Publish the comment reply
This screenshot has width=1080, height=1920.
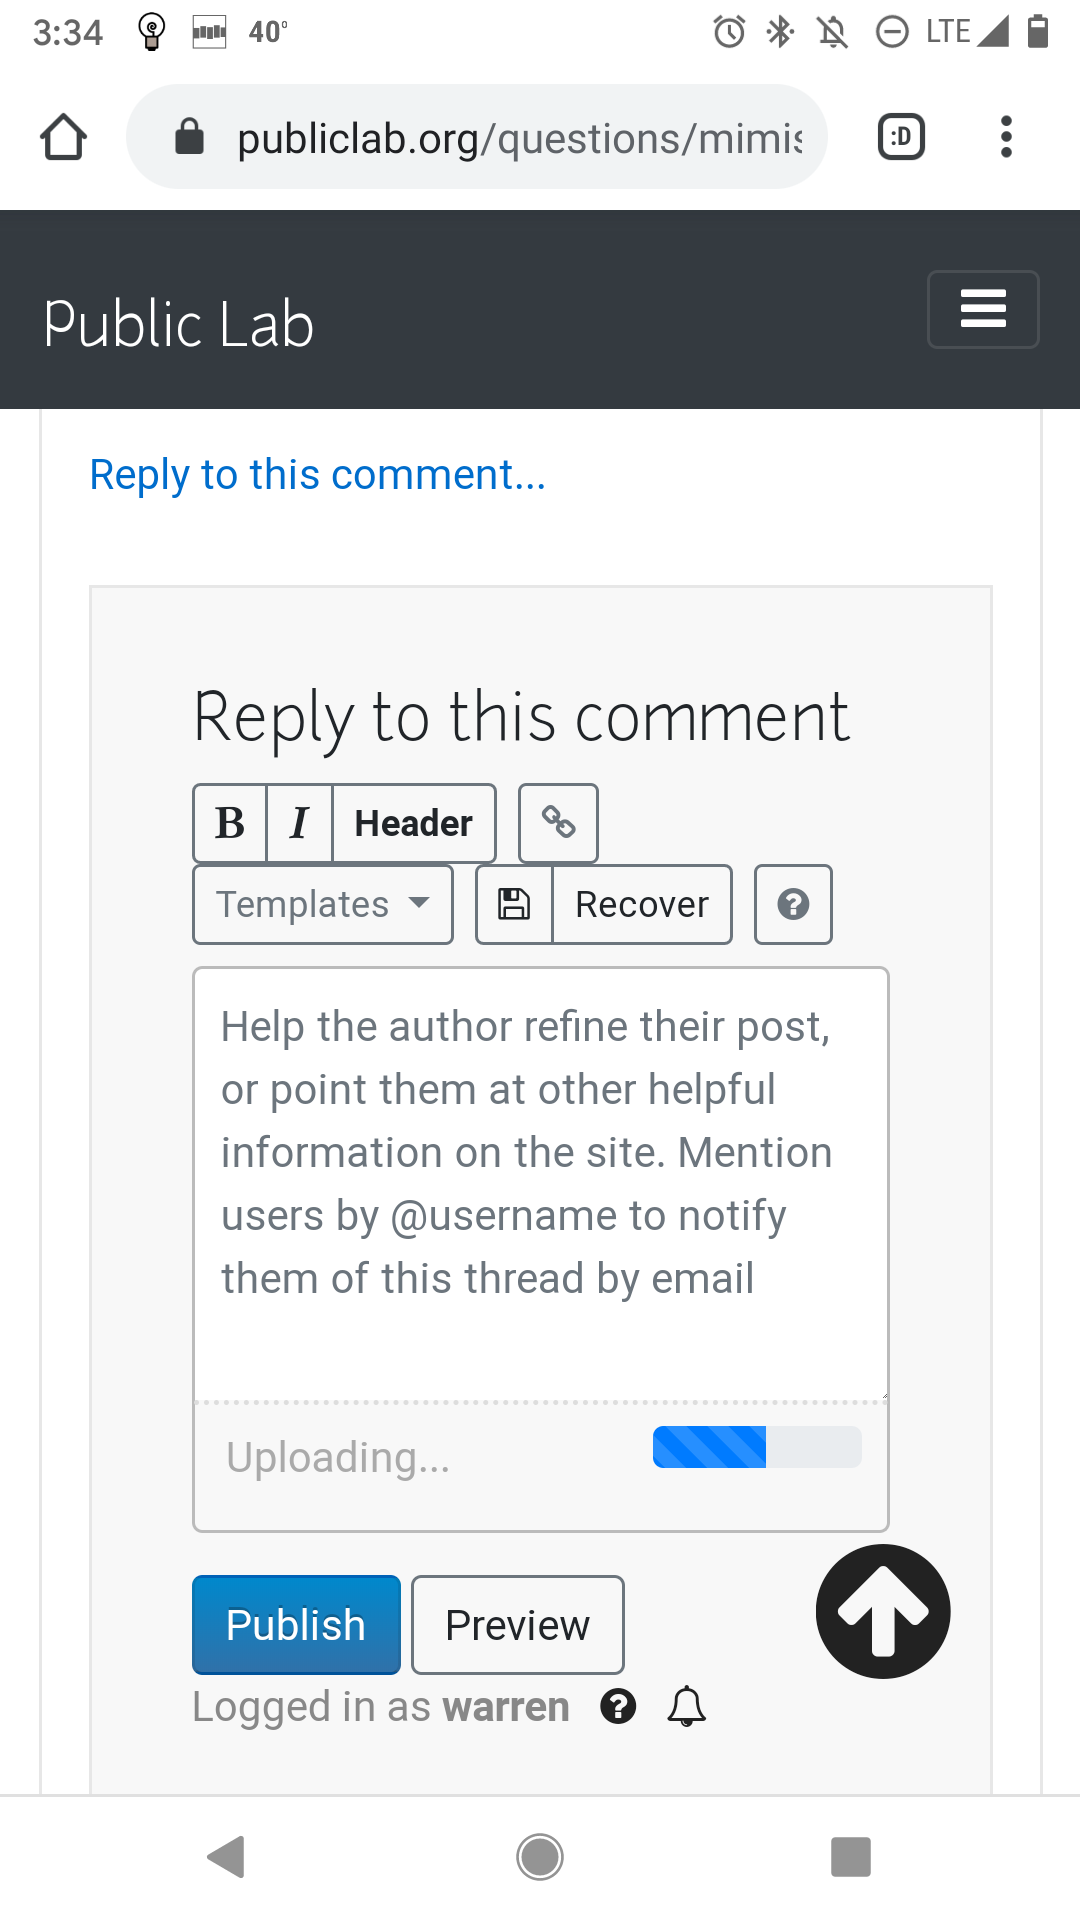[x=295, y=1624]
